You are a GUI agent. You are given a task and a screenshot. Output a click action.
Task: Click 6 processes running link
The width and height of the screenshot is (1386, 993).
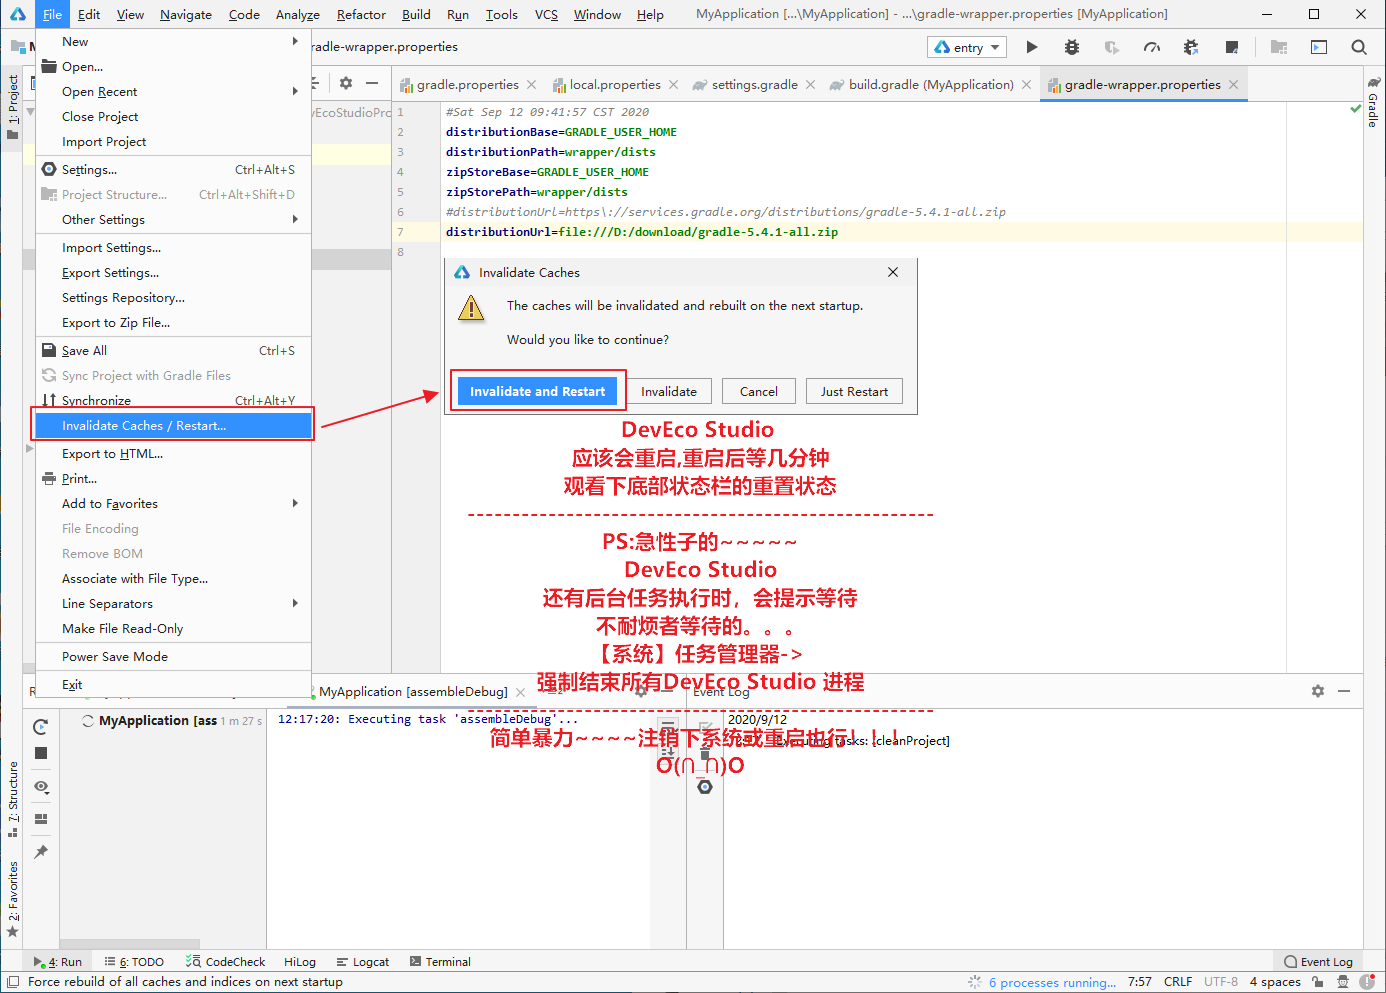[1052, 982]
